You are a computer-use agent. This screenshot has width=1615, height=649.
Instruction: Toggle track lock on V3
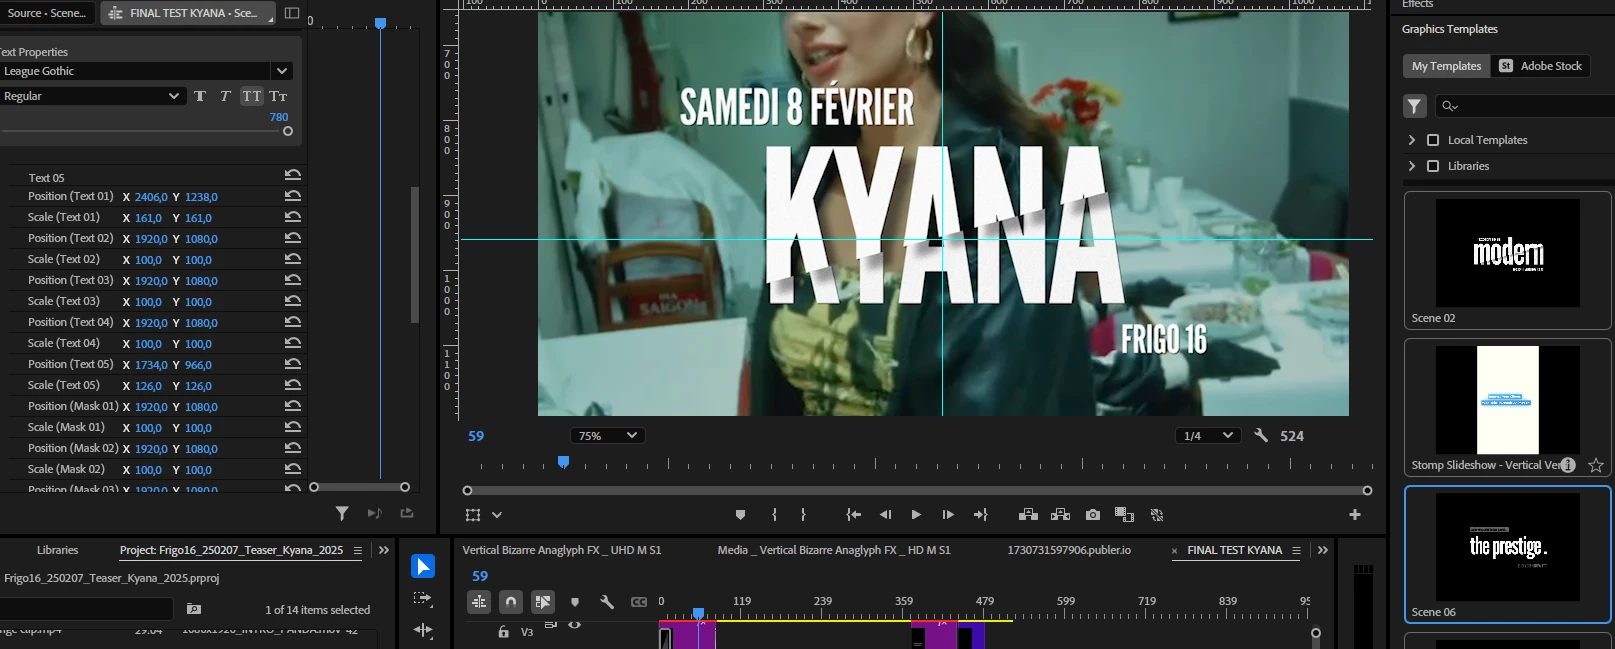(x=503, y=632)
